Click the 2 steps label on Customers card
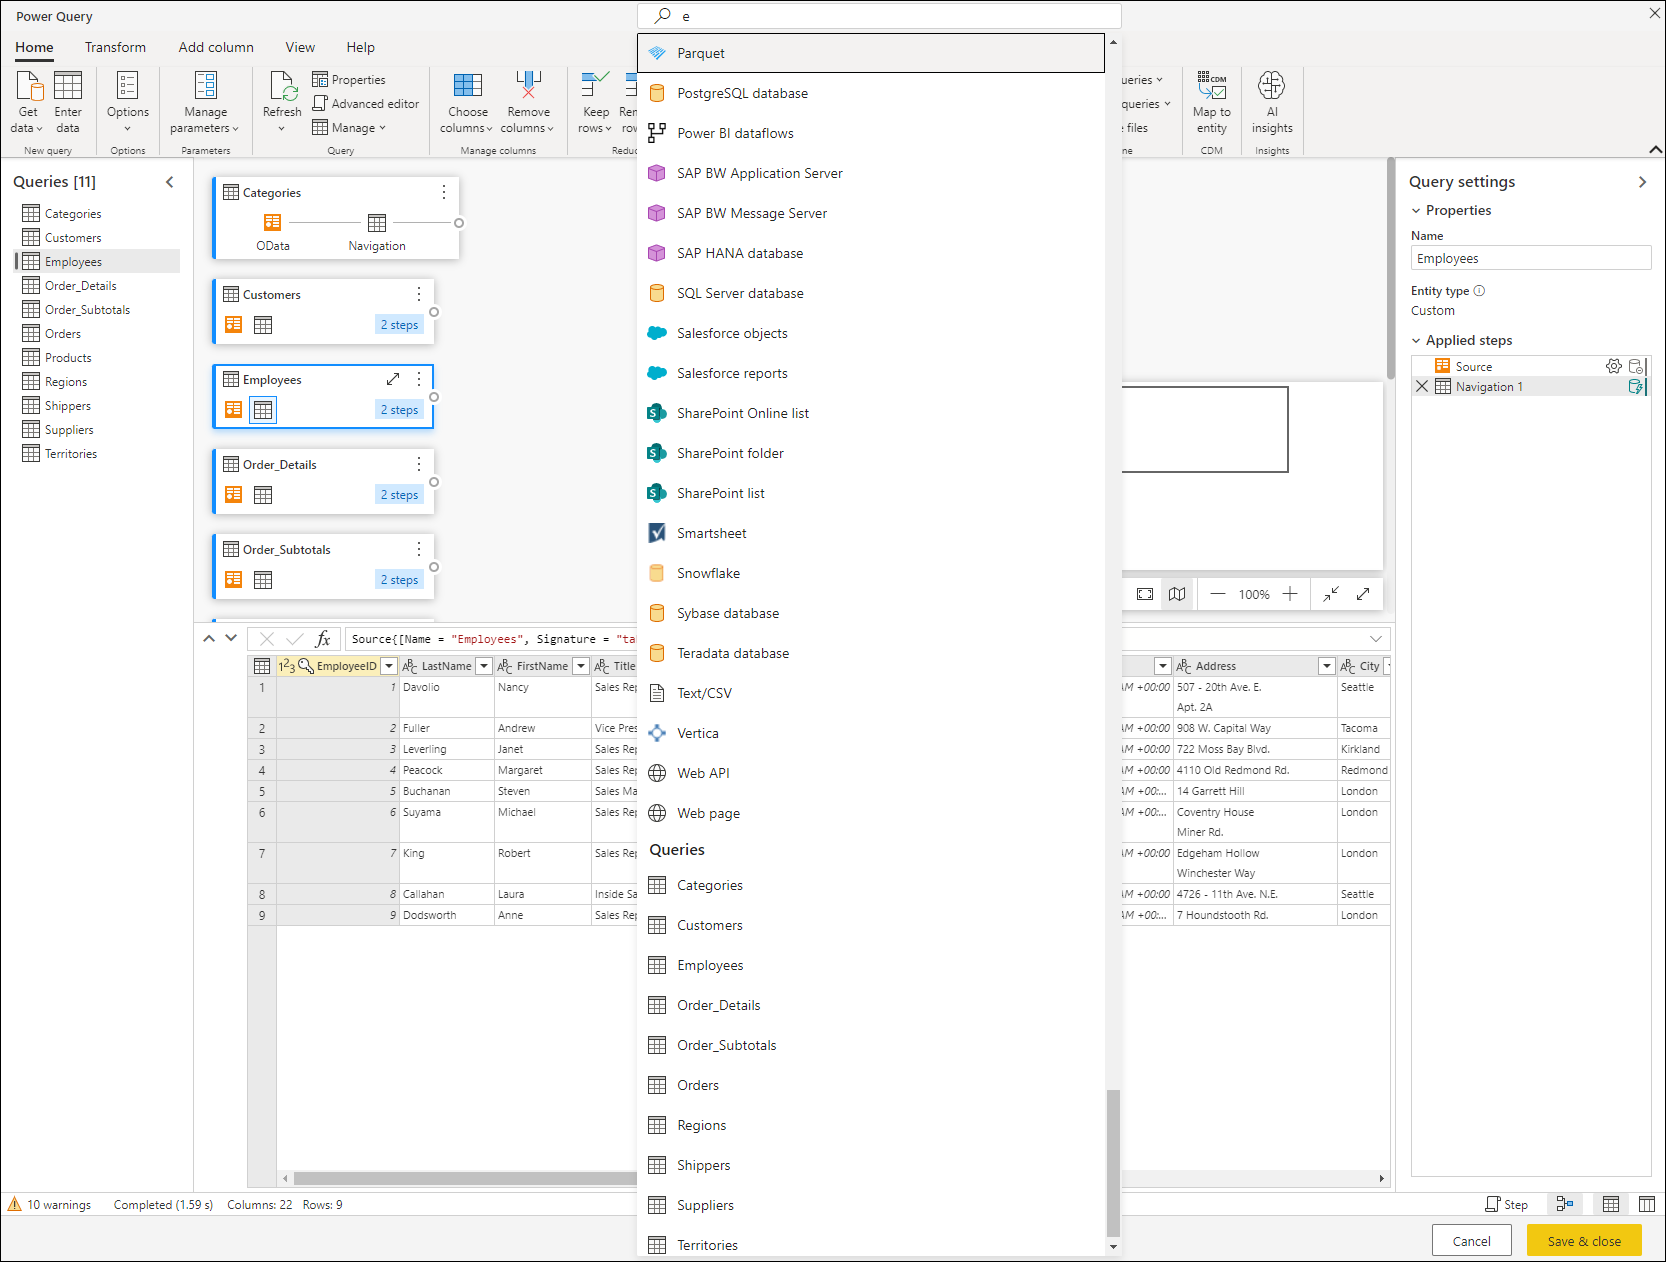Screen dimensions: 1666x1262 pyautogui.click(x=399, y=325)
